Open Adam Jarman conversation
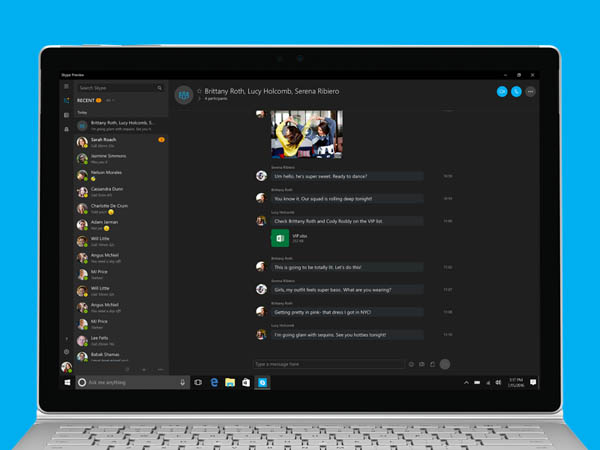The height and width of the screenshot is (450, 600). (121, 225)
